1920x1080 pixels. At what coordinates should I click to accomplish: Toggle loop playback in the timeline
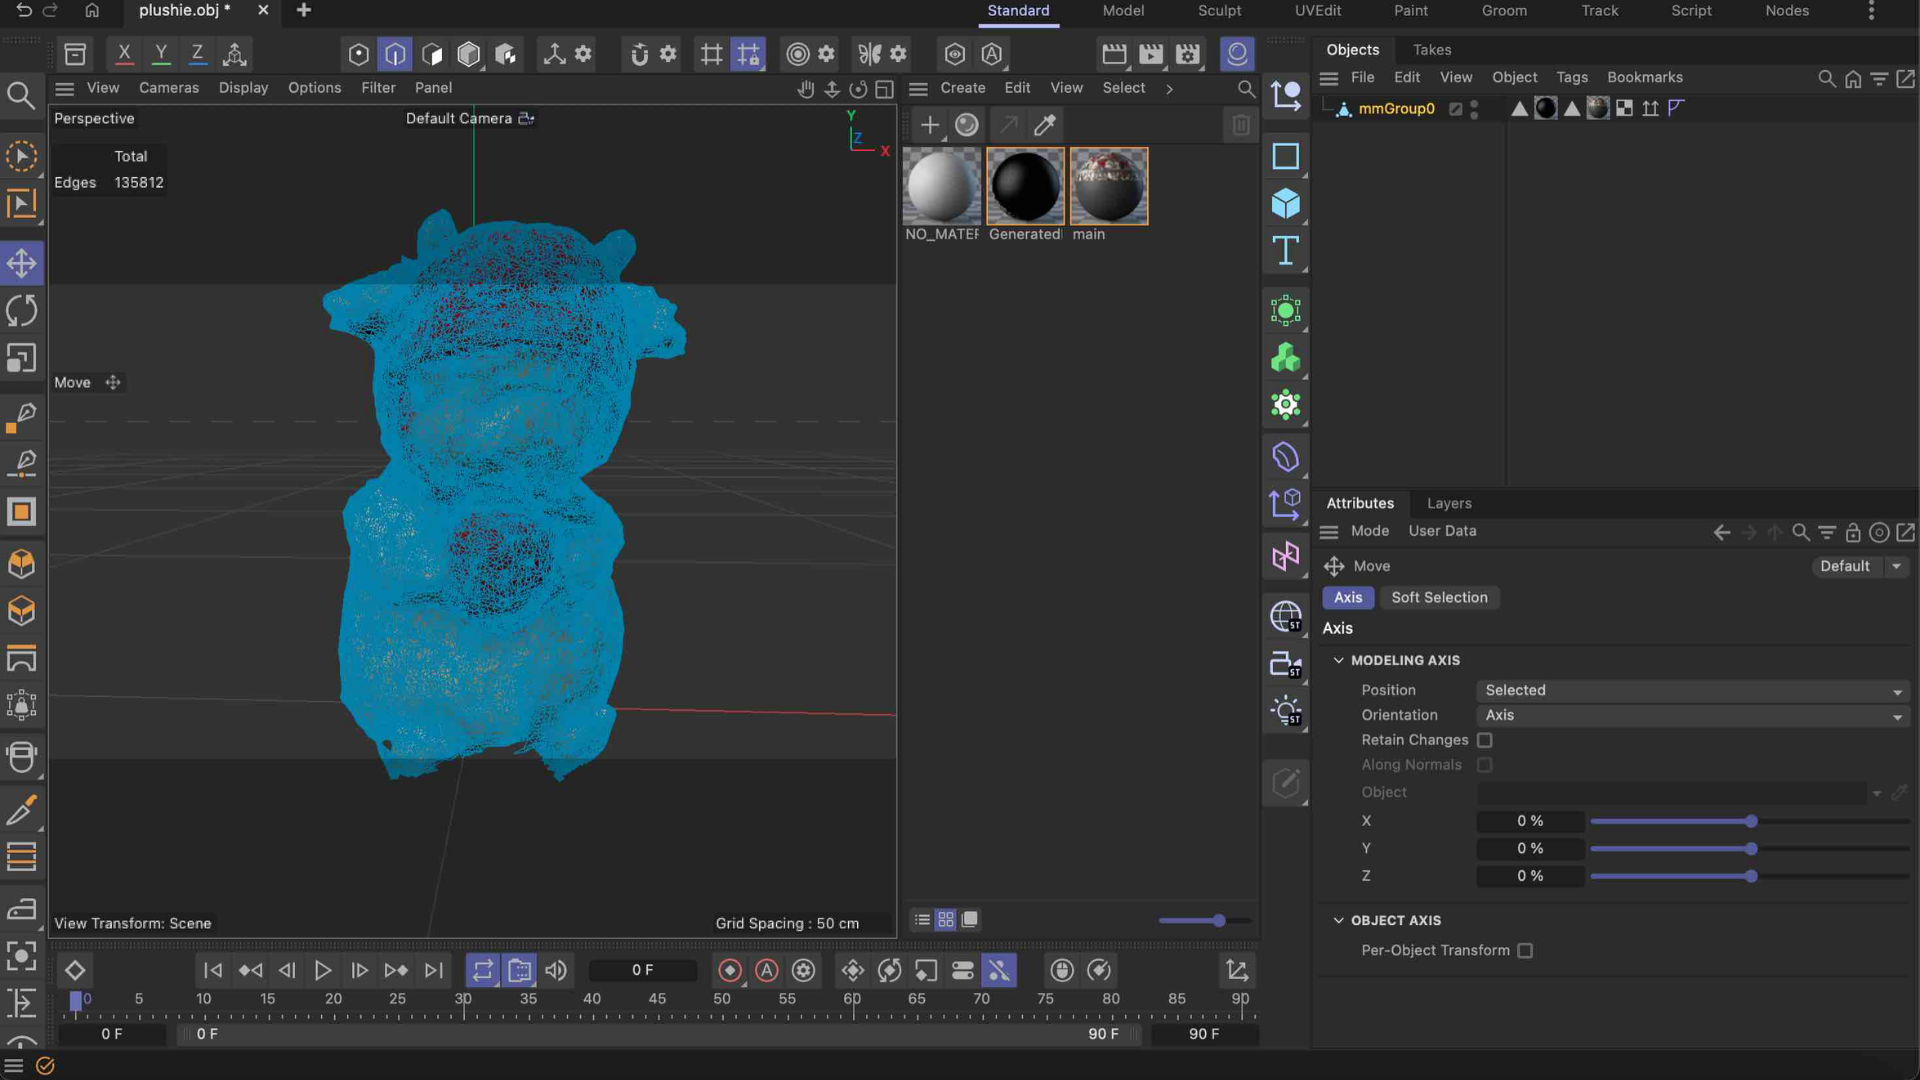[483, 970]
